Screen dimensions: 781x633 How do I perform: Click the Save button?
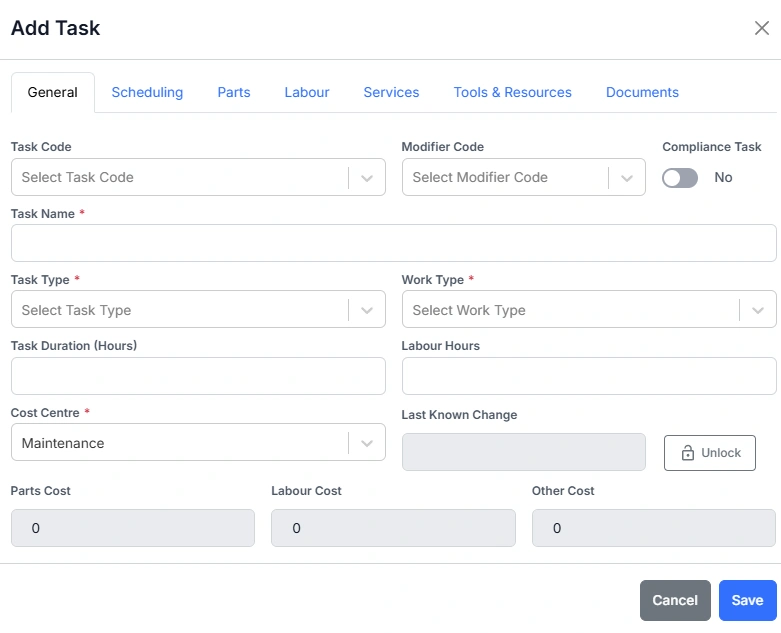[747, 600]
